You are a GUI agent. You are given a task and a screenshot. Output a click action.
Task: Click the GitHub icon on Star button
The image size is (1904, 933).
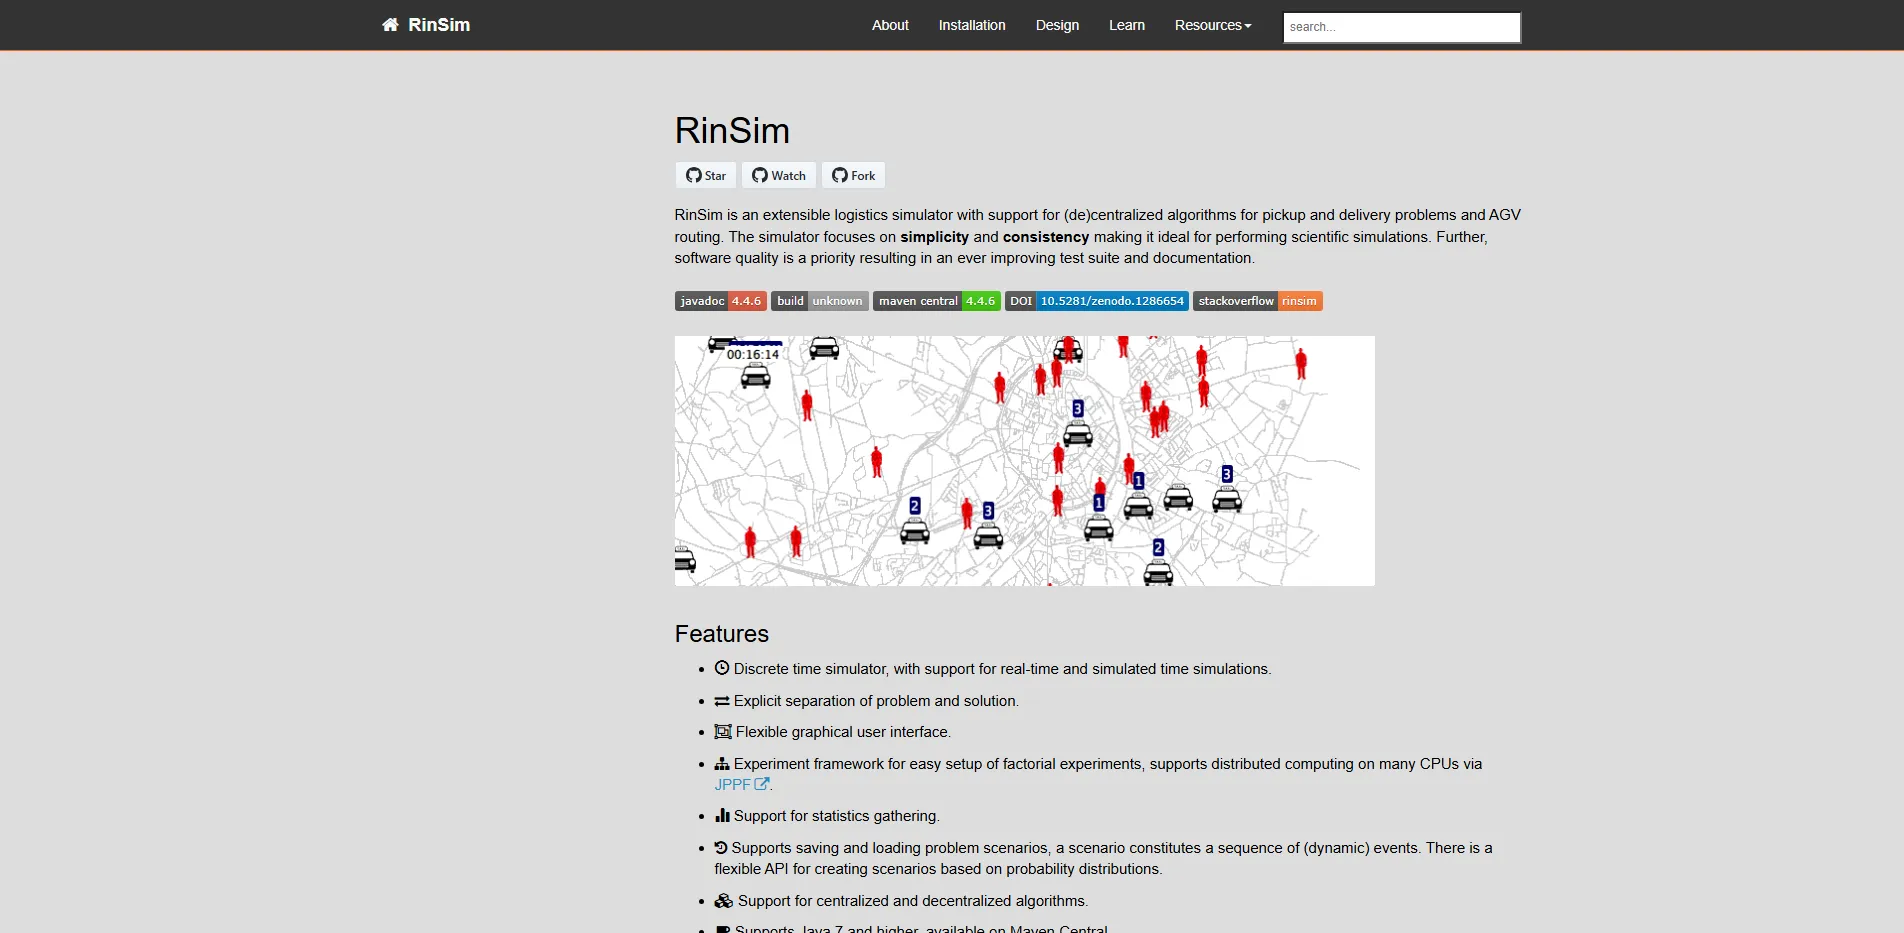tap(693, 175)
